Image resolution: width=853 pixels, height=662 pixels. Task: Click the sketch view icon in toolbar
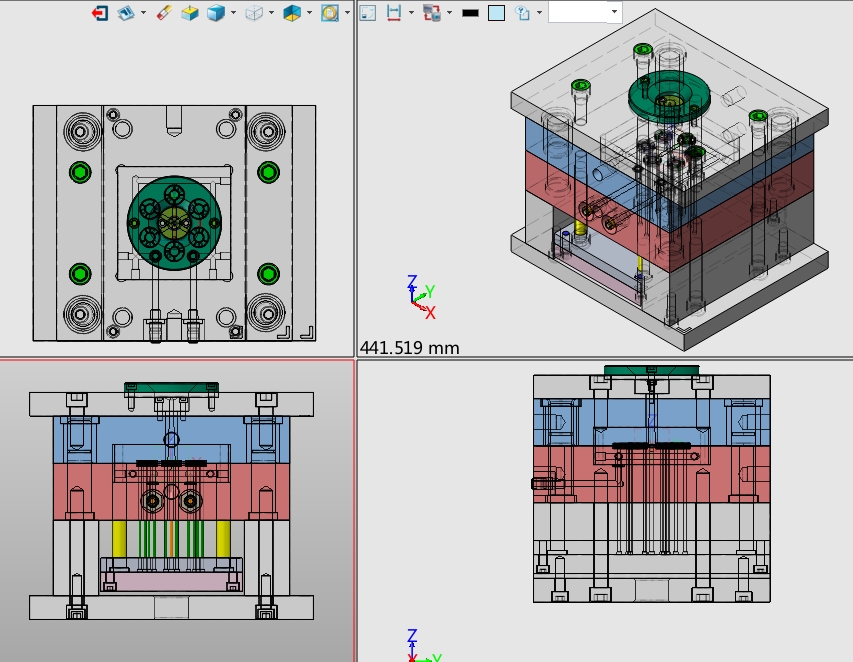pyautogui.click(x=126, y=13)
